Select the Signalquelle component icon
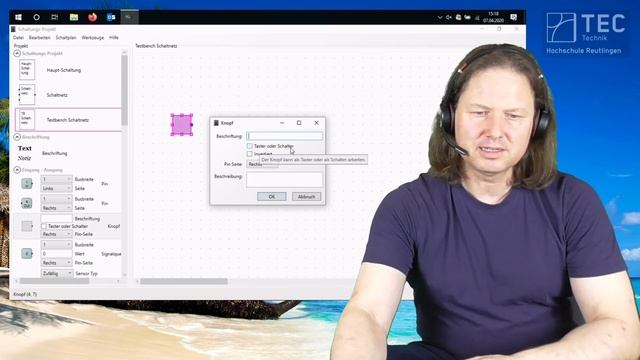The image size is (640, 360). (27, 253)
